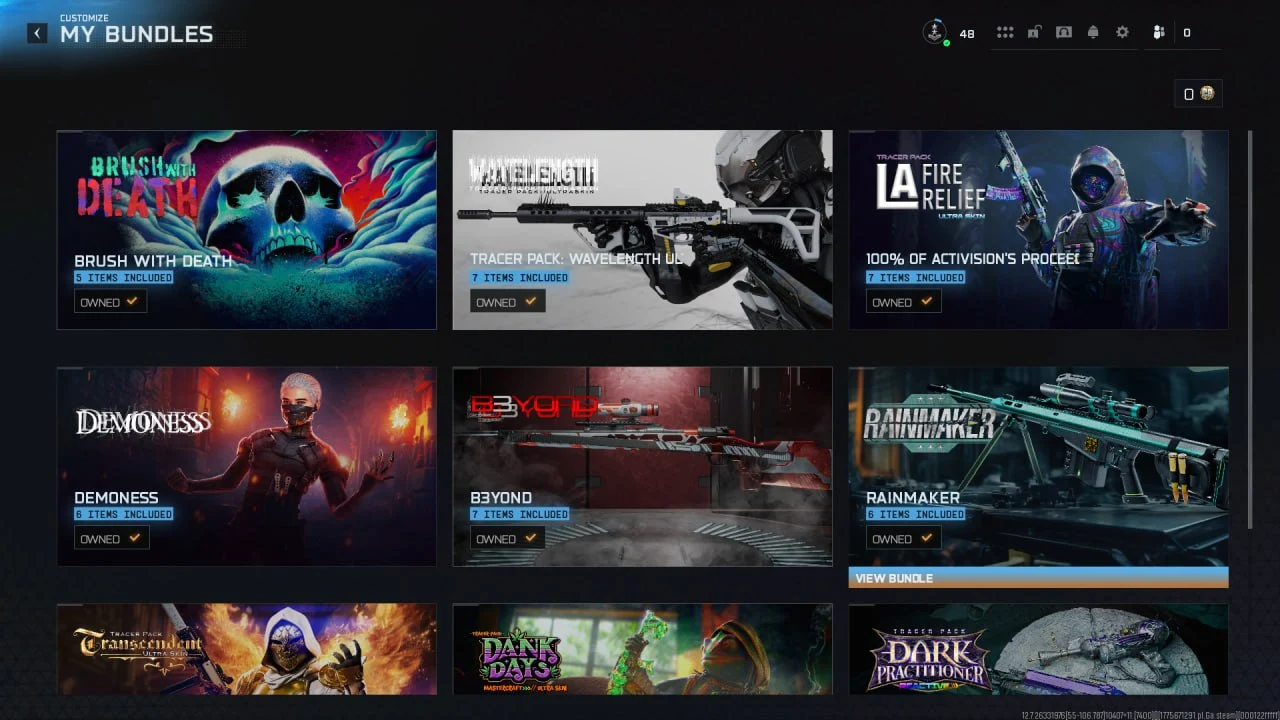Click '6 ITEMS INCLUDED' on Demoness
The image size is (1280, 720).
point(124,514)
